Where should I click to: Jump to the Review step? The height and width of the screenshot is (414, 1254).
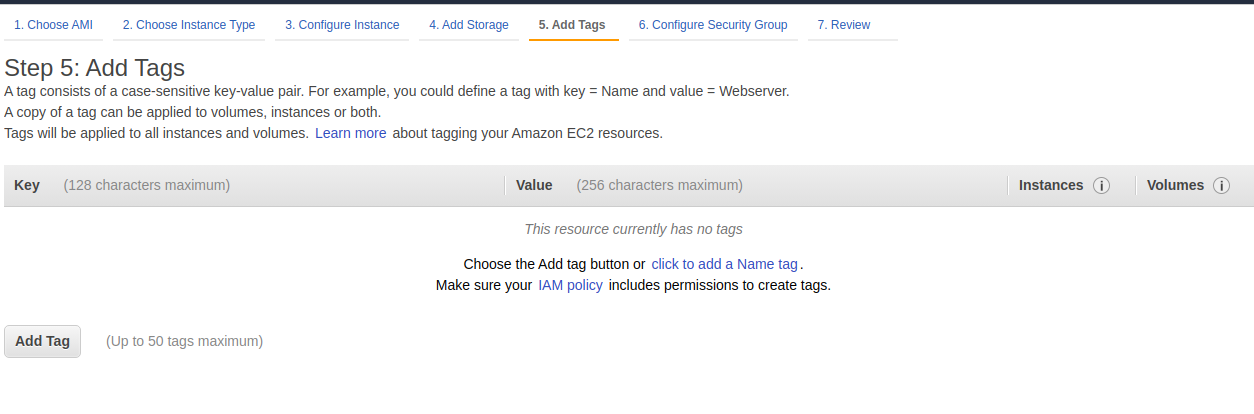pyautogui.click(x=844, y=25)
